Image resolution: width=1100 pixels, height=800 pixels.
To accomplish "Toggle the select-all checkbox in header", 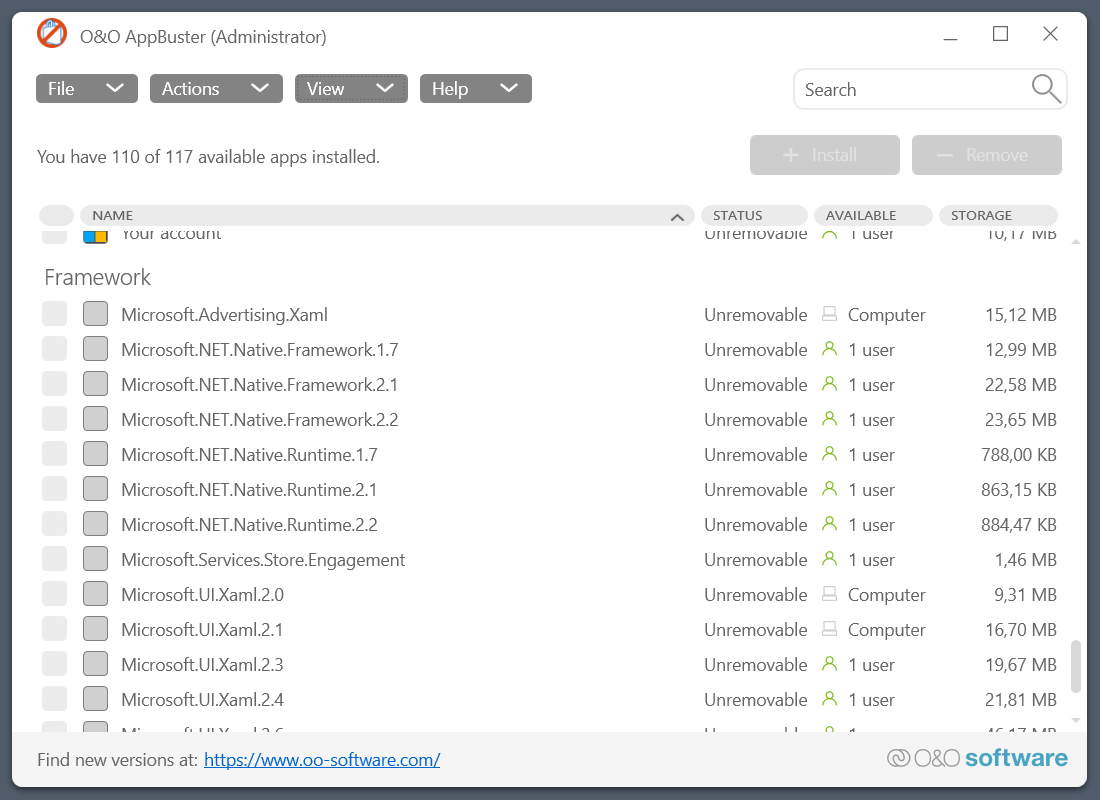I will pyautogui.click(x=56, y=215).
